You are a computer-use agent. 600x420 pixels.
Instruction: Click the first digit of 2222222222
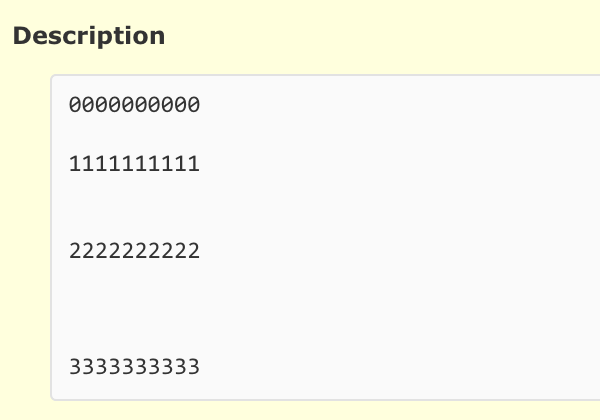75,251
